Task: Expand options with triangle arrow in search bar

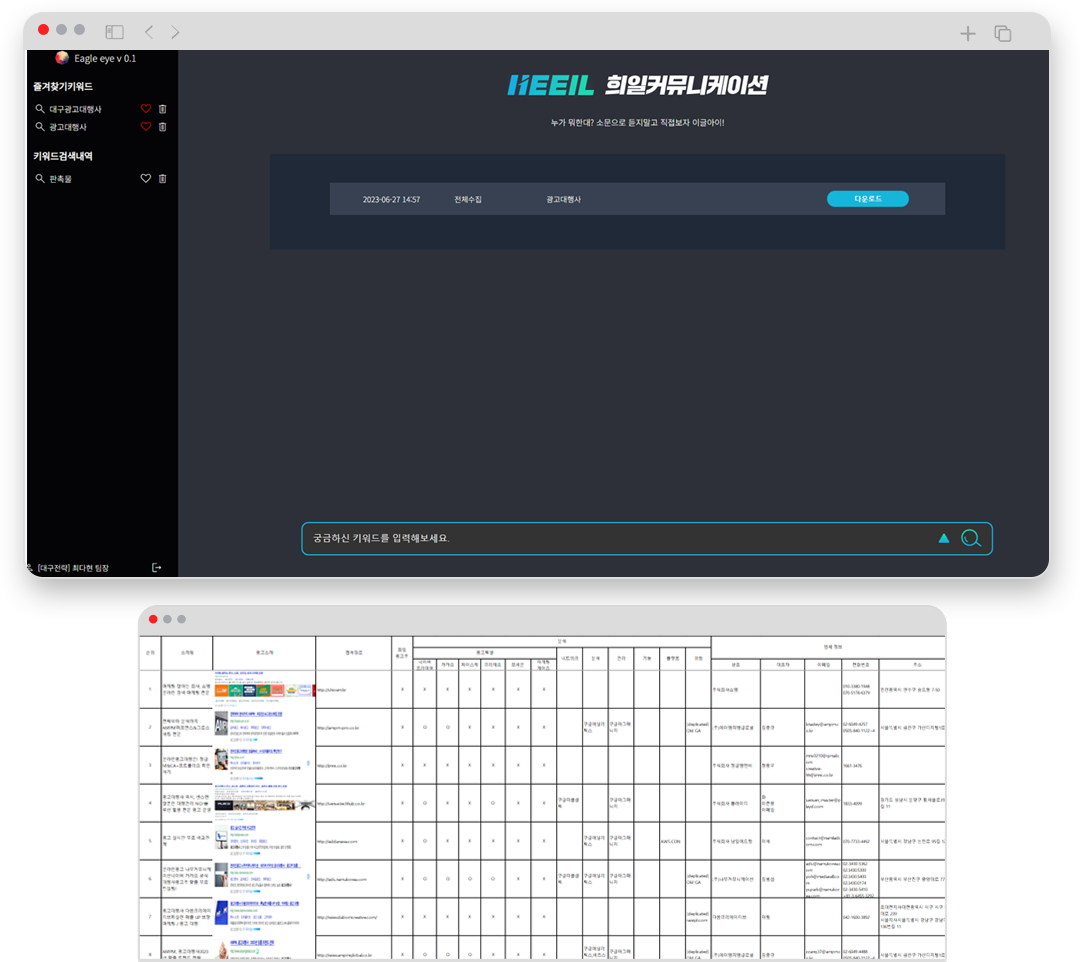Action: point(943,538)
